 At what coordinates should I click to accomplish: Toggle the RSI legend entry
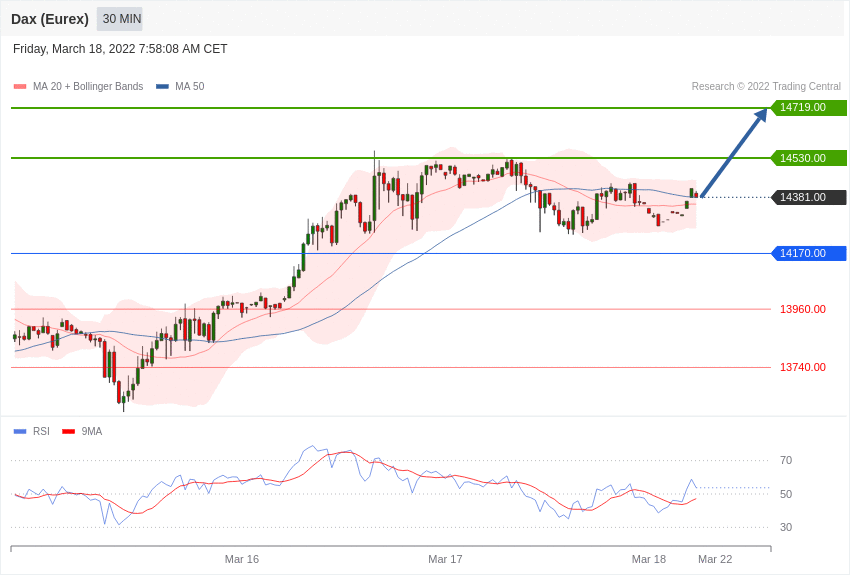(31, 431)
